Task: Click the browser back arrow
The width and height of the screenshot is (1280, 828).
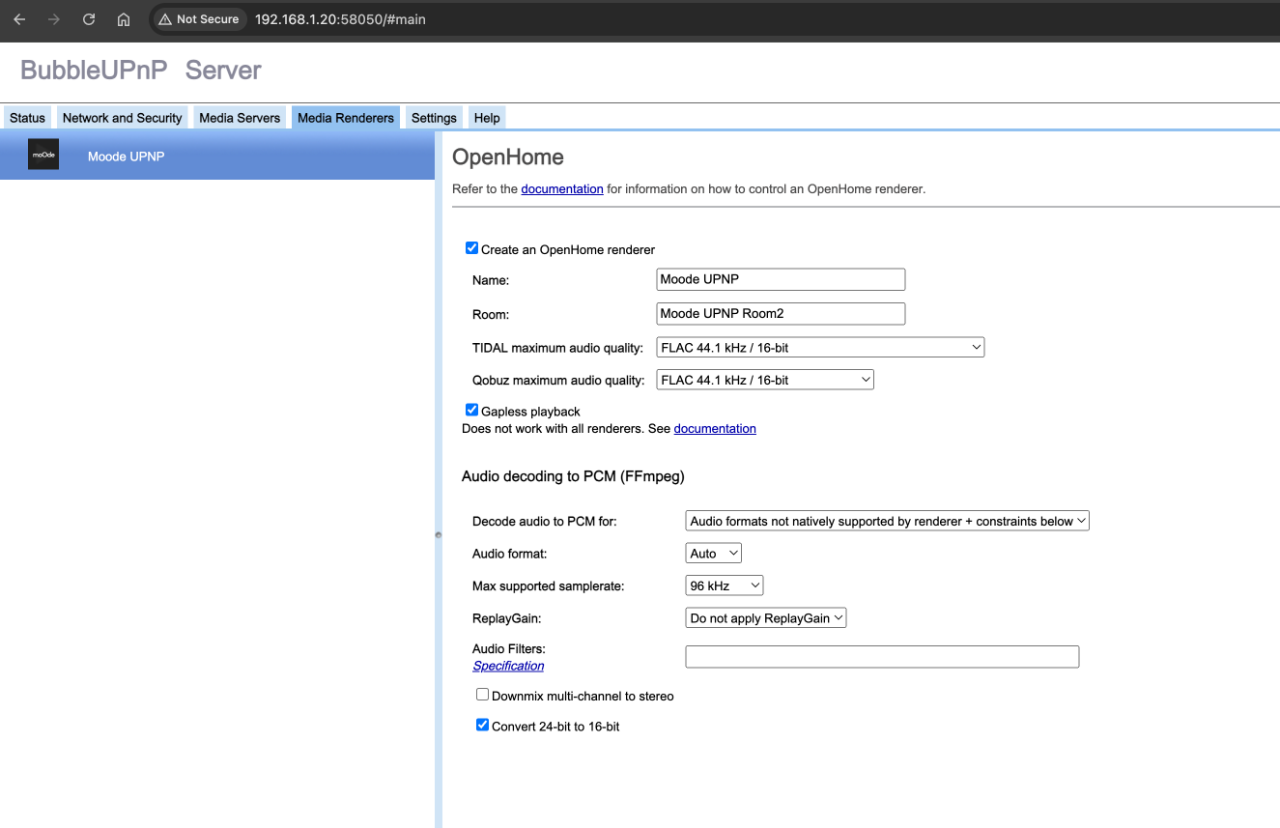Action: (19, 19)
